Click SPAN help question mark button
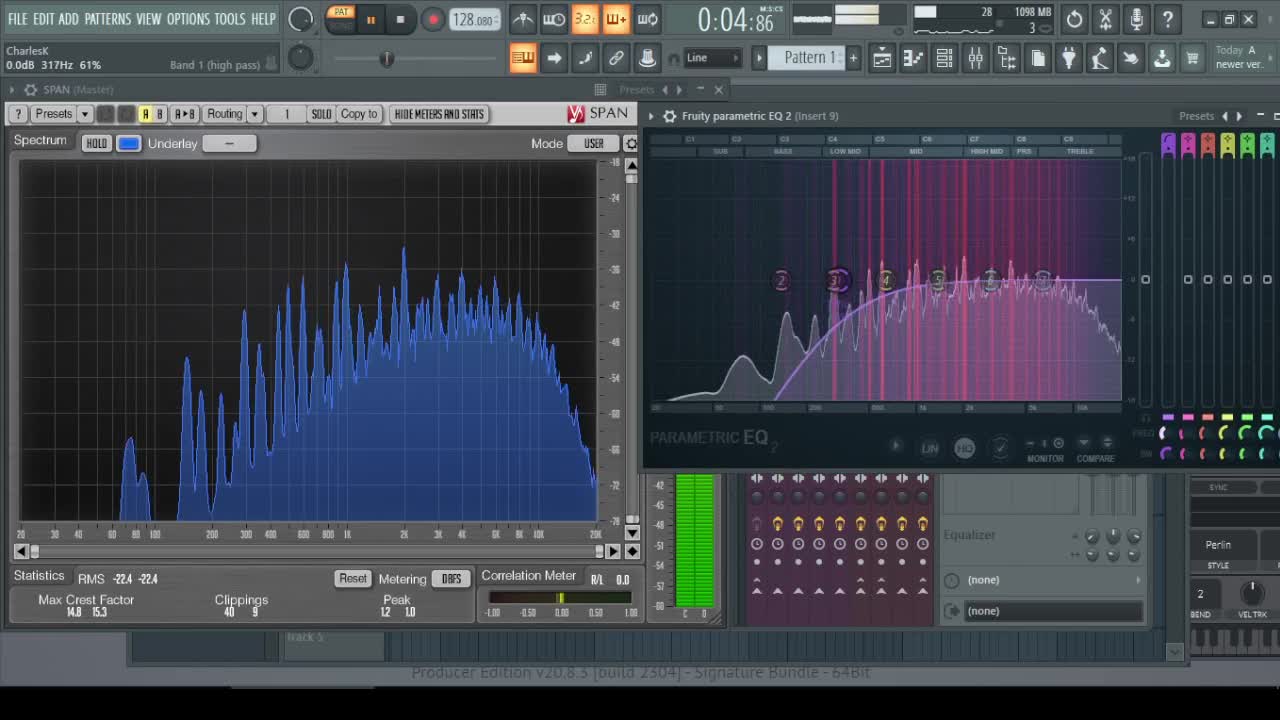 18,114
